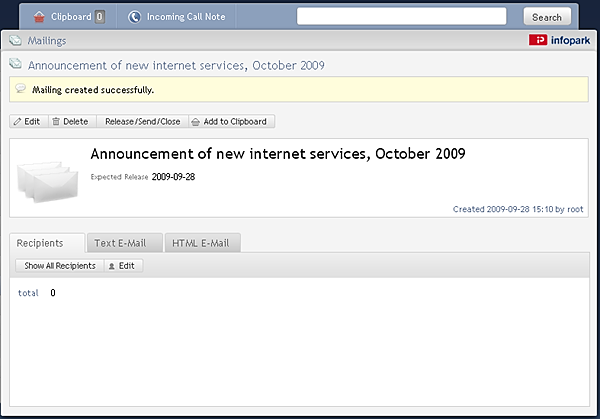Click the basket icon on Add to Clipboard
The height and width of the screenshot is (419, 600).
point(196,122)
